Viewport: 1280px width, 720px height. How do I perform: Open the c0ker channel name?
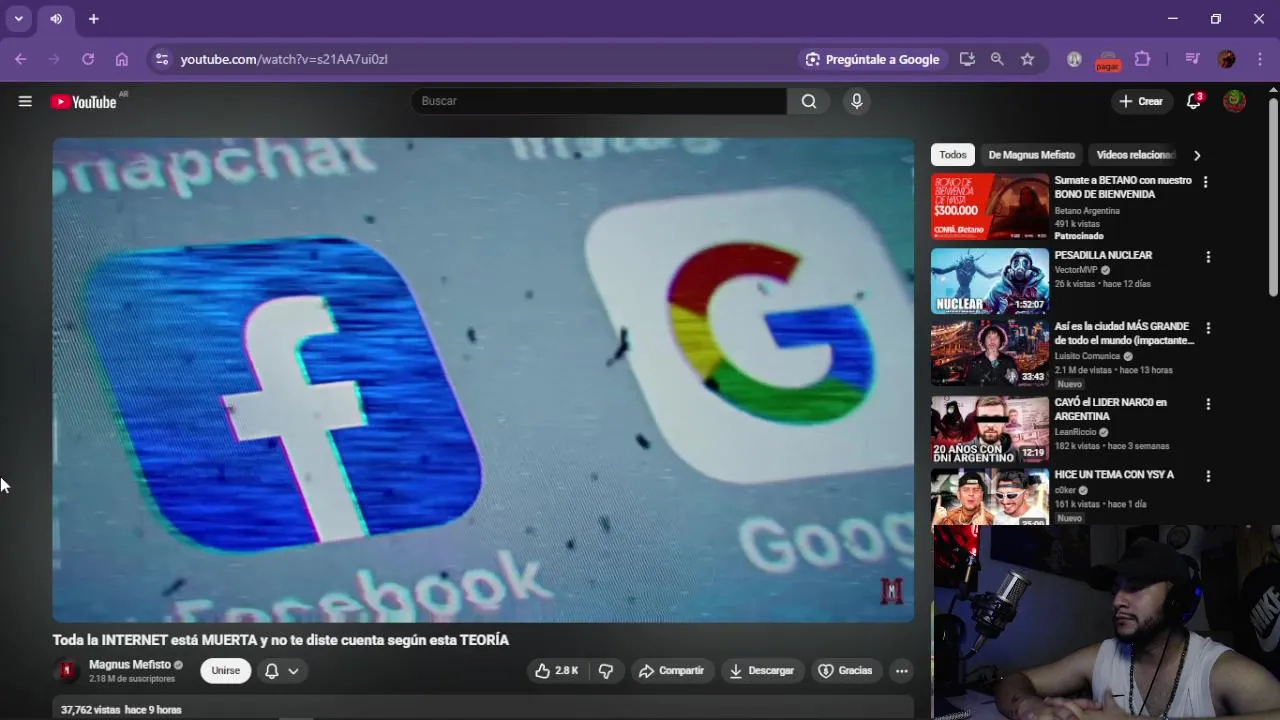1065,490
